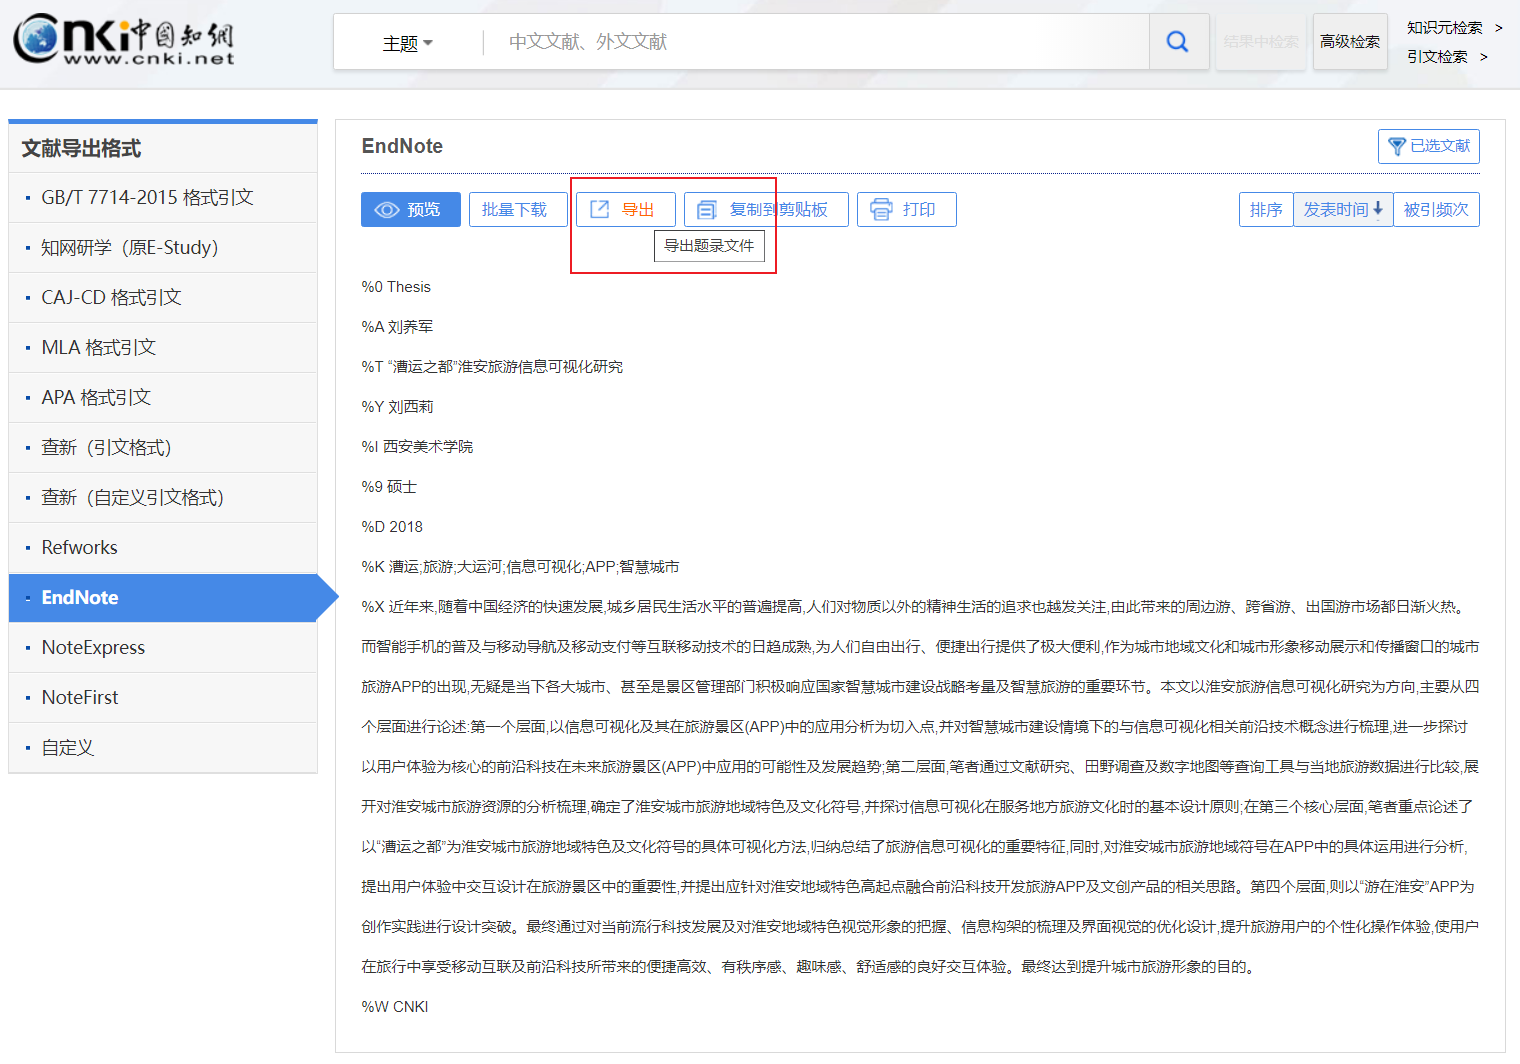The image size is (1520, 1064).
Task: Click the funnel icon on 已选文献
Action: point(1397,146)
